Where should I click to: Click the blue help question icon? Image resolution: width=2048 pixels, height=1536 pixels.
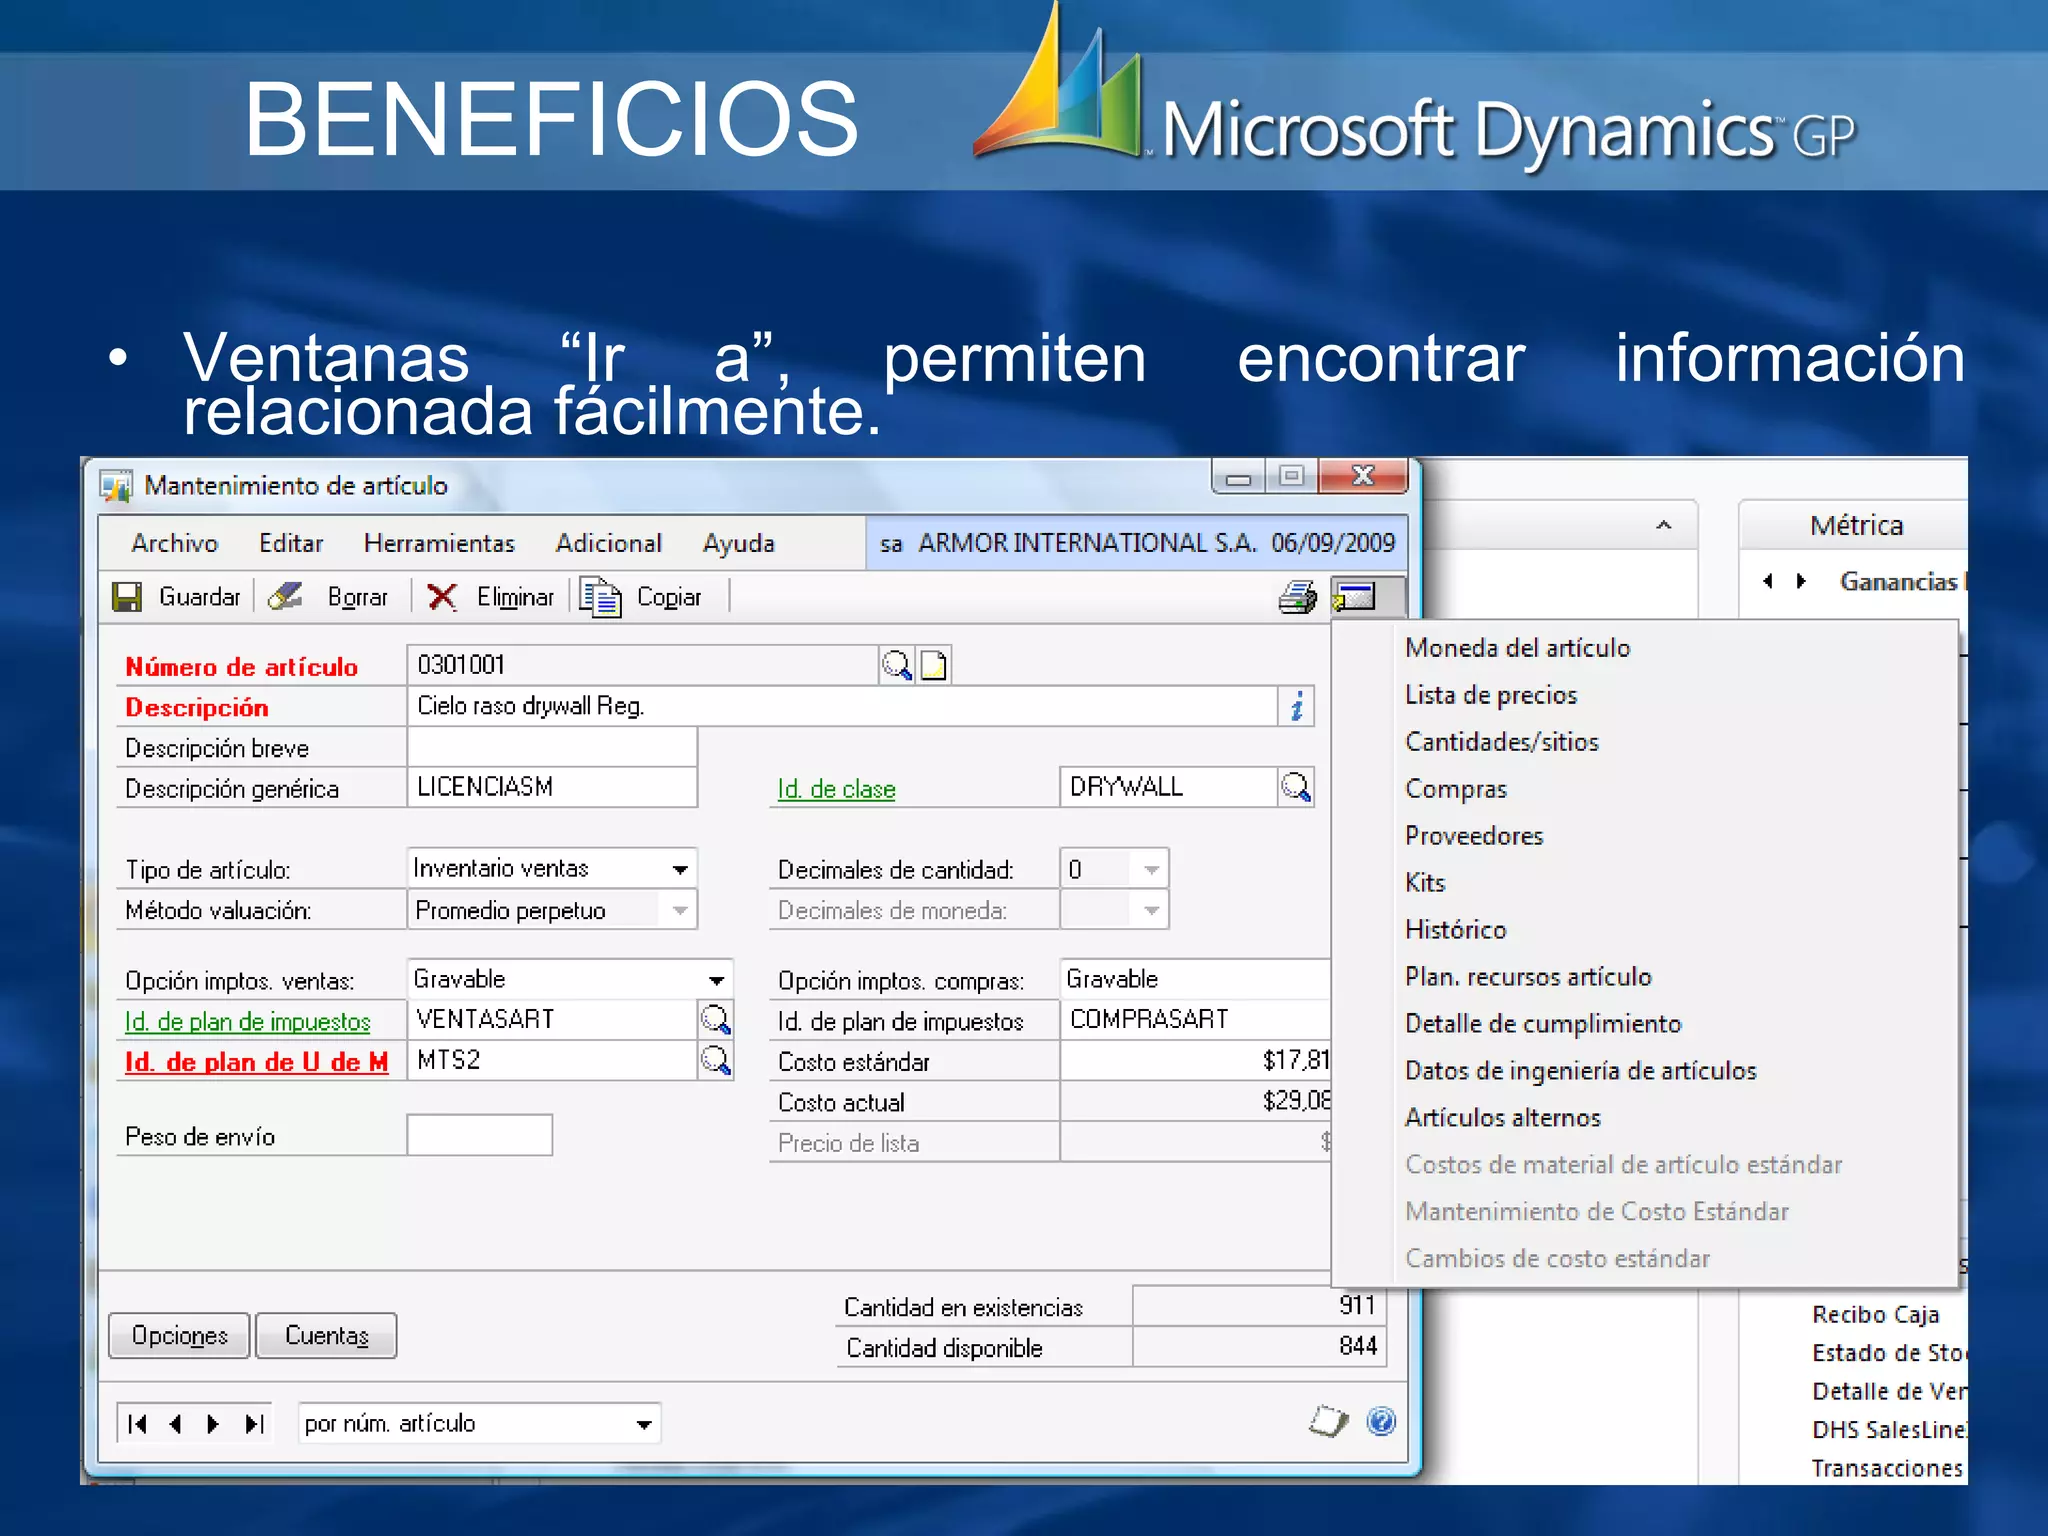tap(1381, 1421)
